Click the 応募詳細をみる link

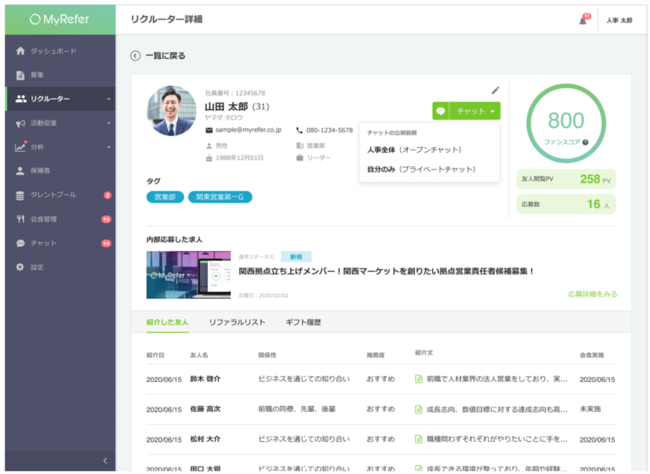[592, 294]
